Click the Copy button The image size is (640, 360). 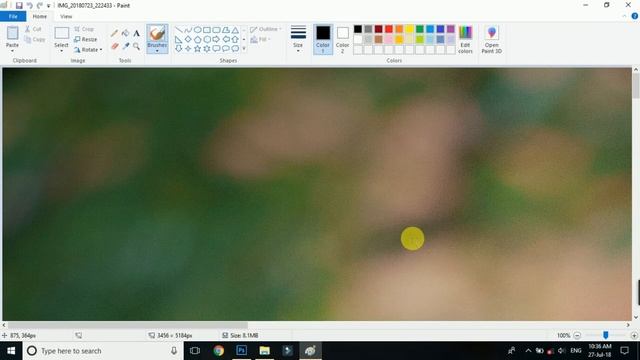tap(34, 40)
